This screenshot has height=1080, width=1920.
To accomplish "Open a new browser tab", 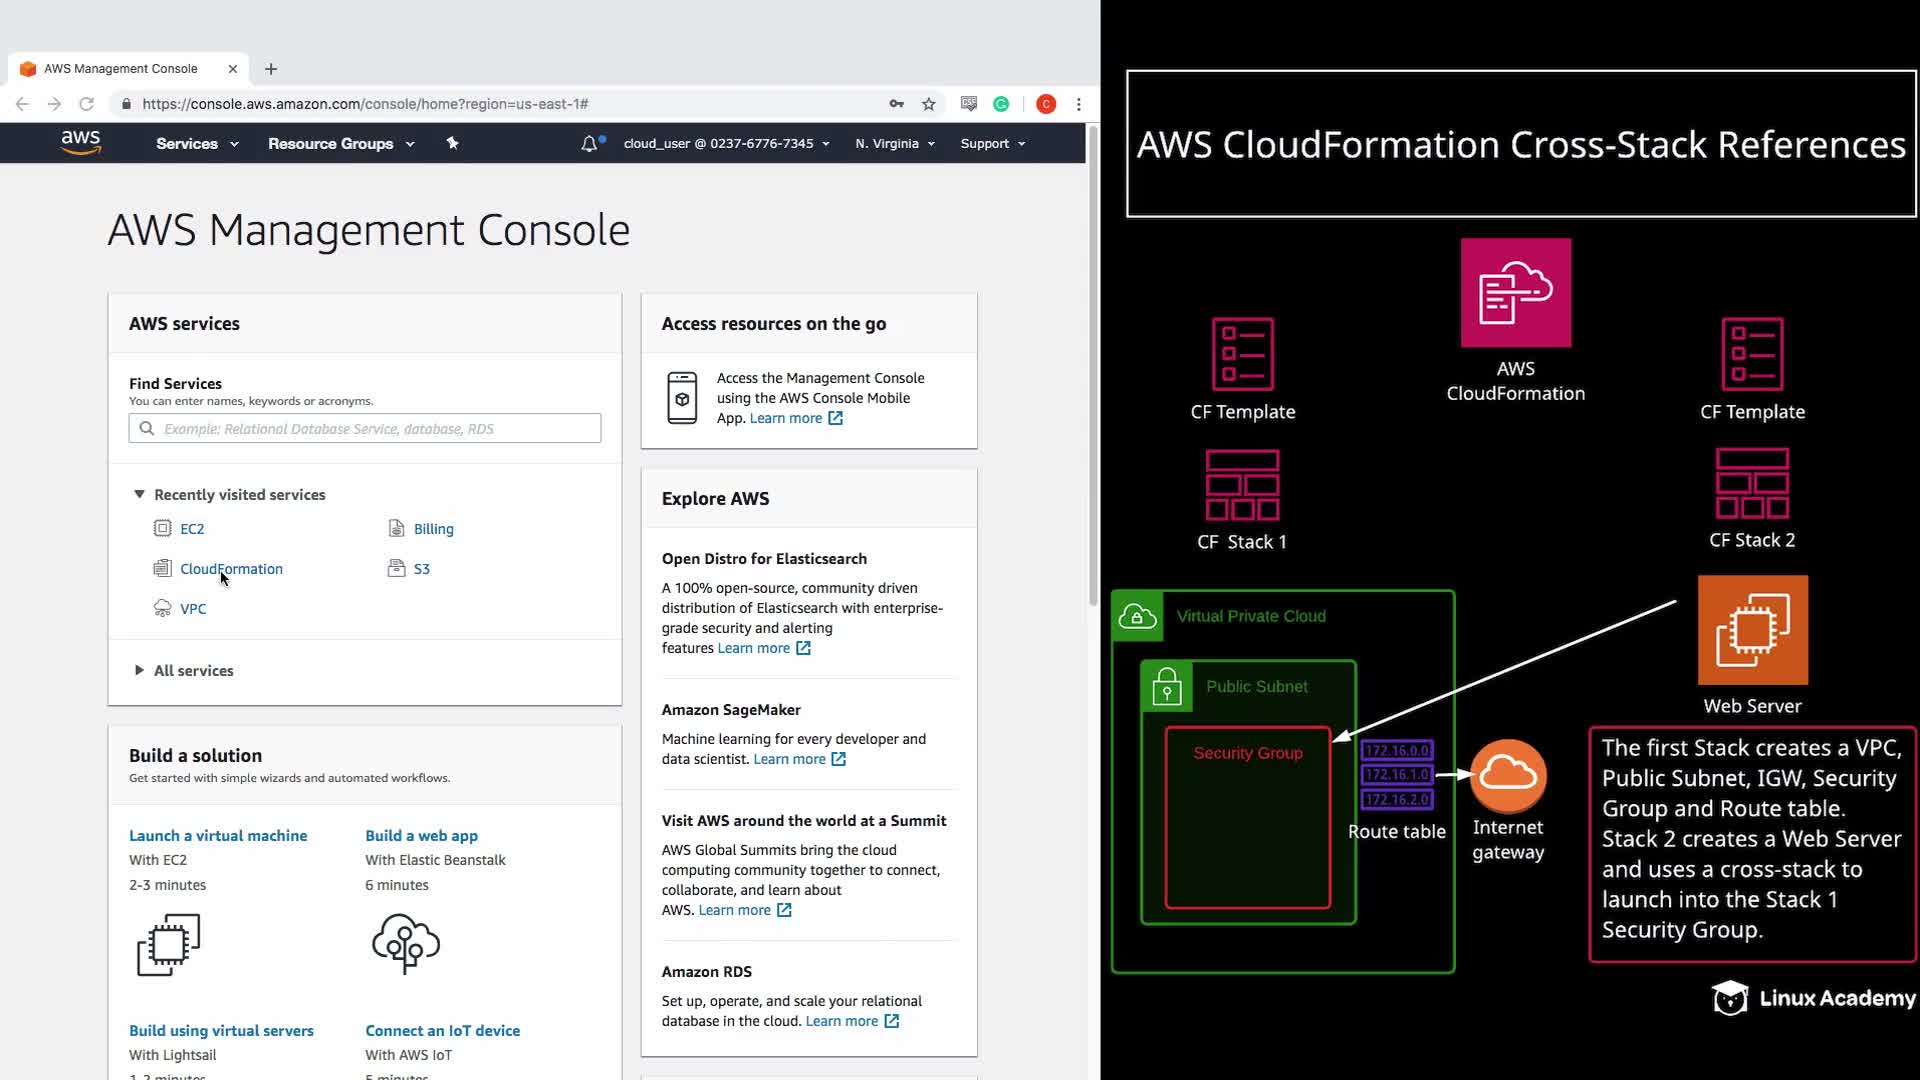I will point(271,69).
